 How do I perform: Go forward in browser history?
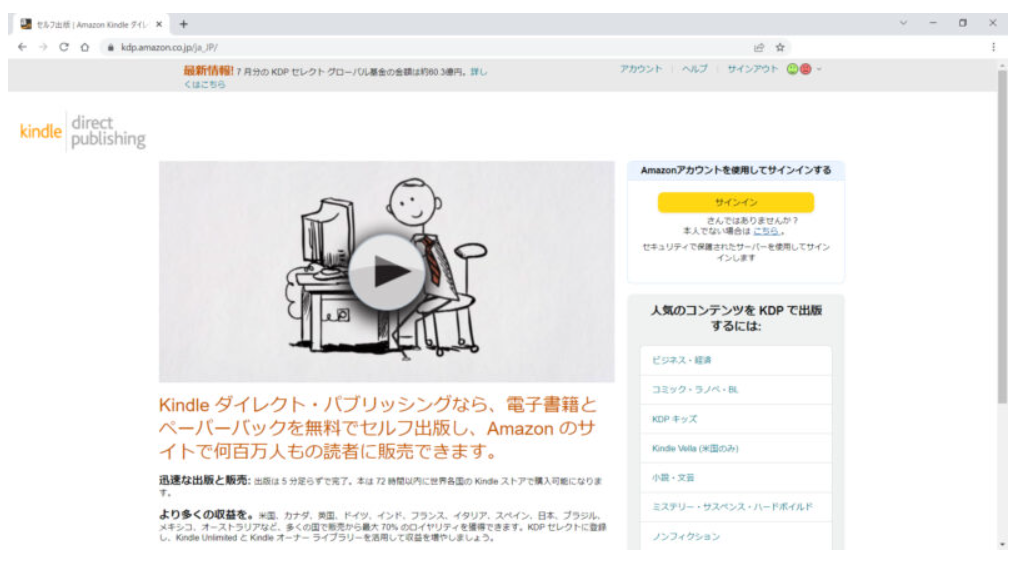(x=43, y=47)
